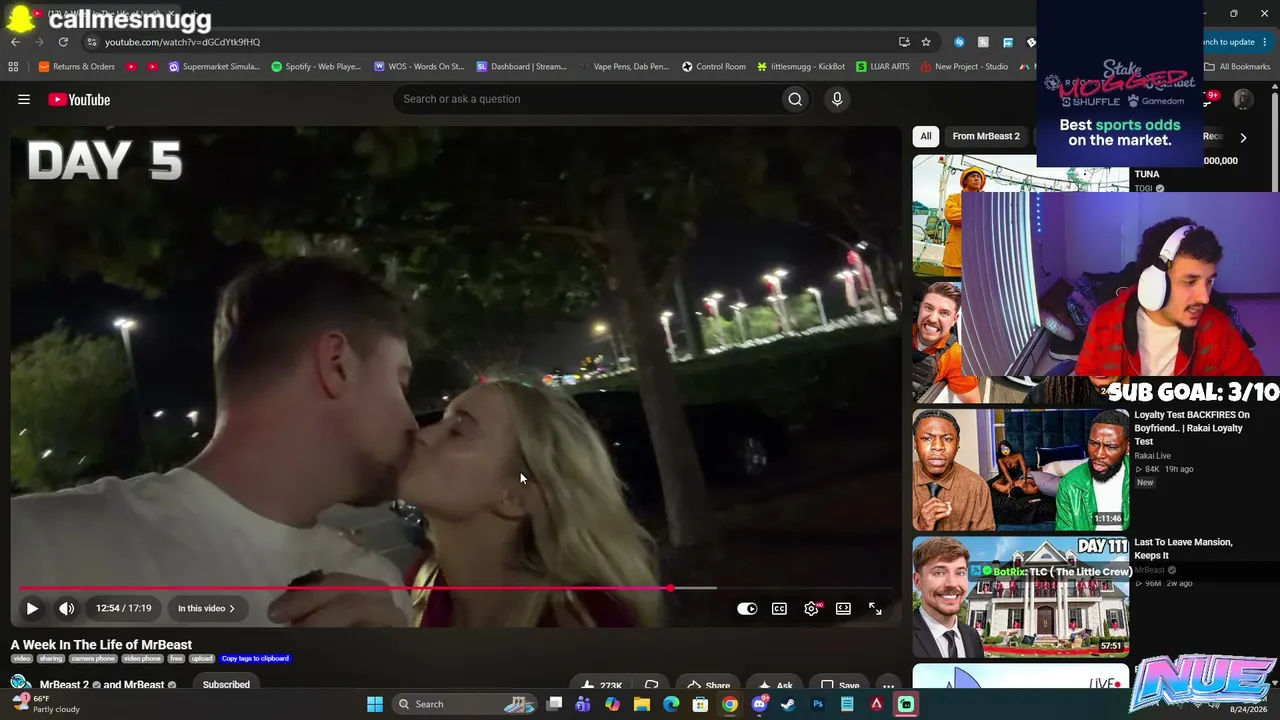This screenshot has width=1280, height=720.
Task: Play the video
Action: point(32,608)
